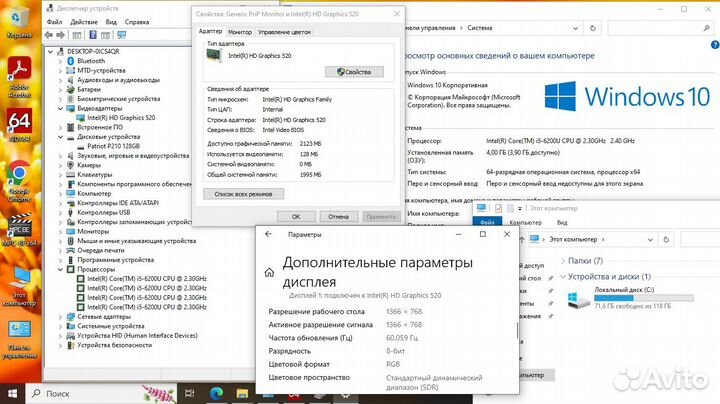The height and width of the screenshot is (404, 720).
Task: Collapse the Процессоры node
Action: coord(60,269)
